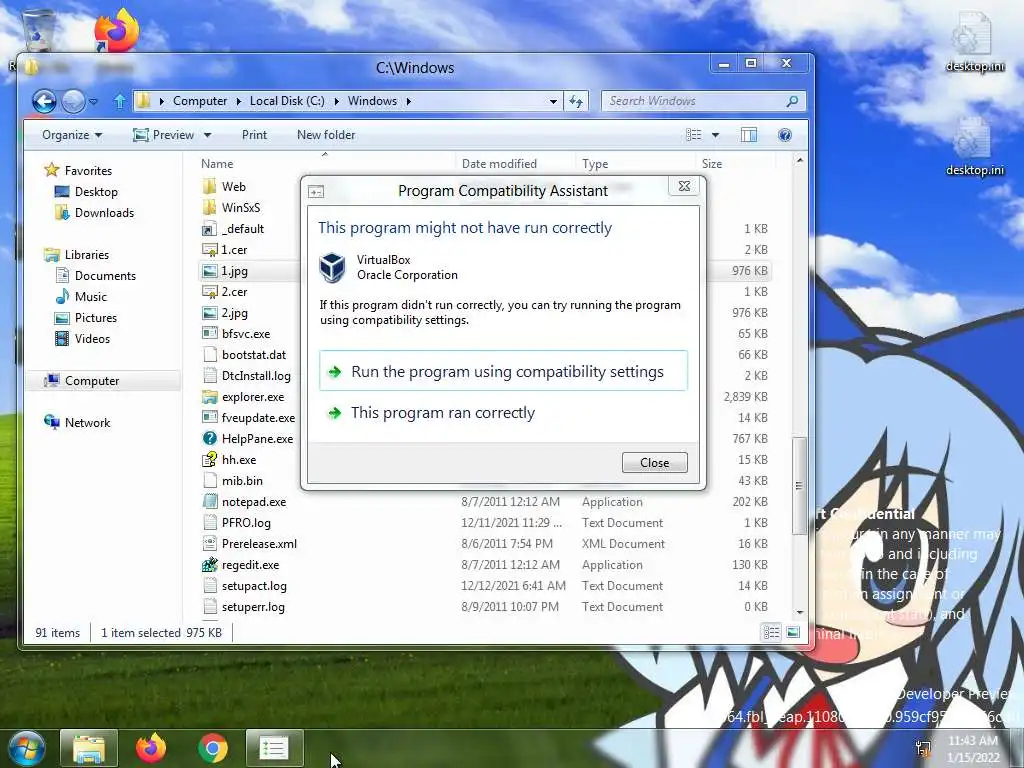Expand the address bar history dropdown
Screen dimensions: 1024x768
click(x=553, y=101)
